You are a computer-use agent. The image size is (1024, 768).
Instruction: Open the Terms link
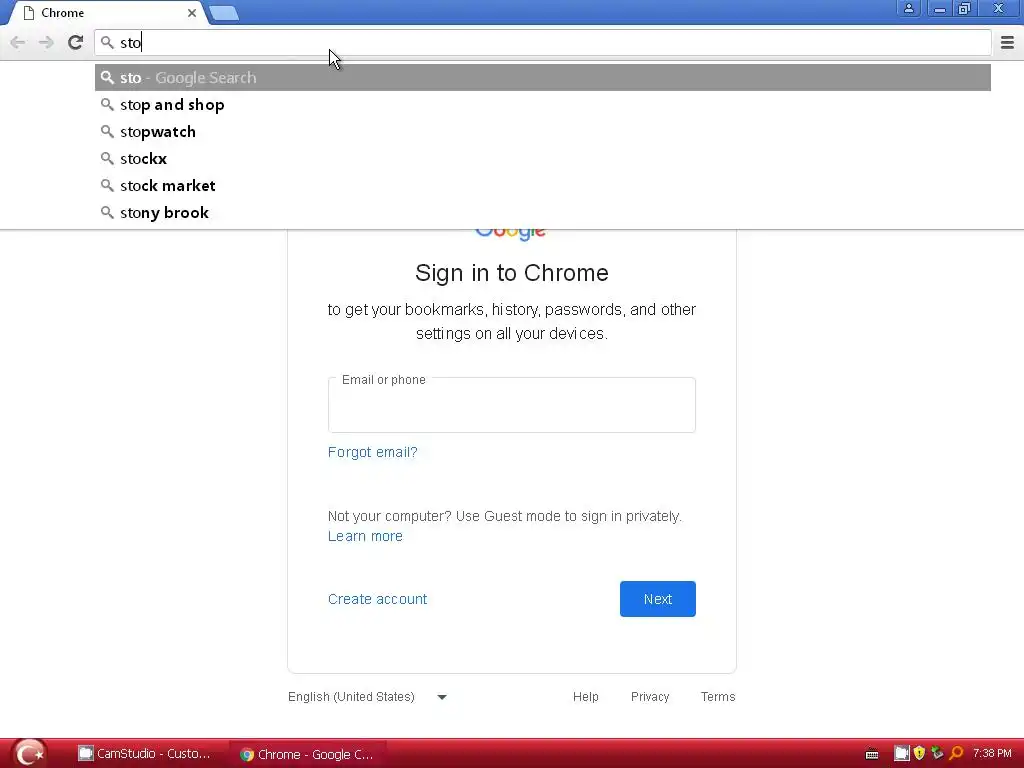tap(718, 697)
